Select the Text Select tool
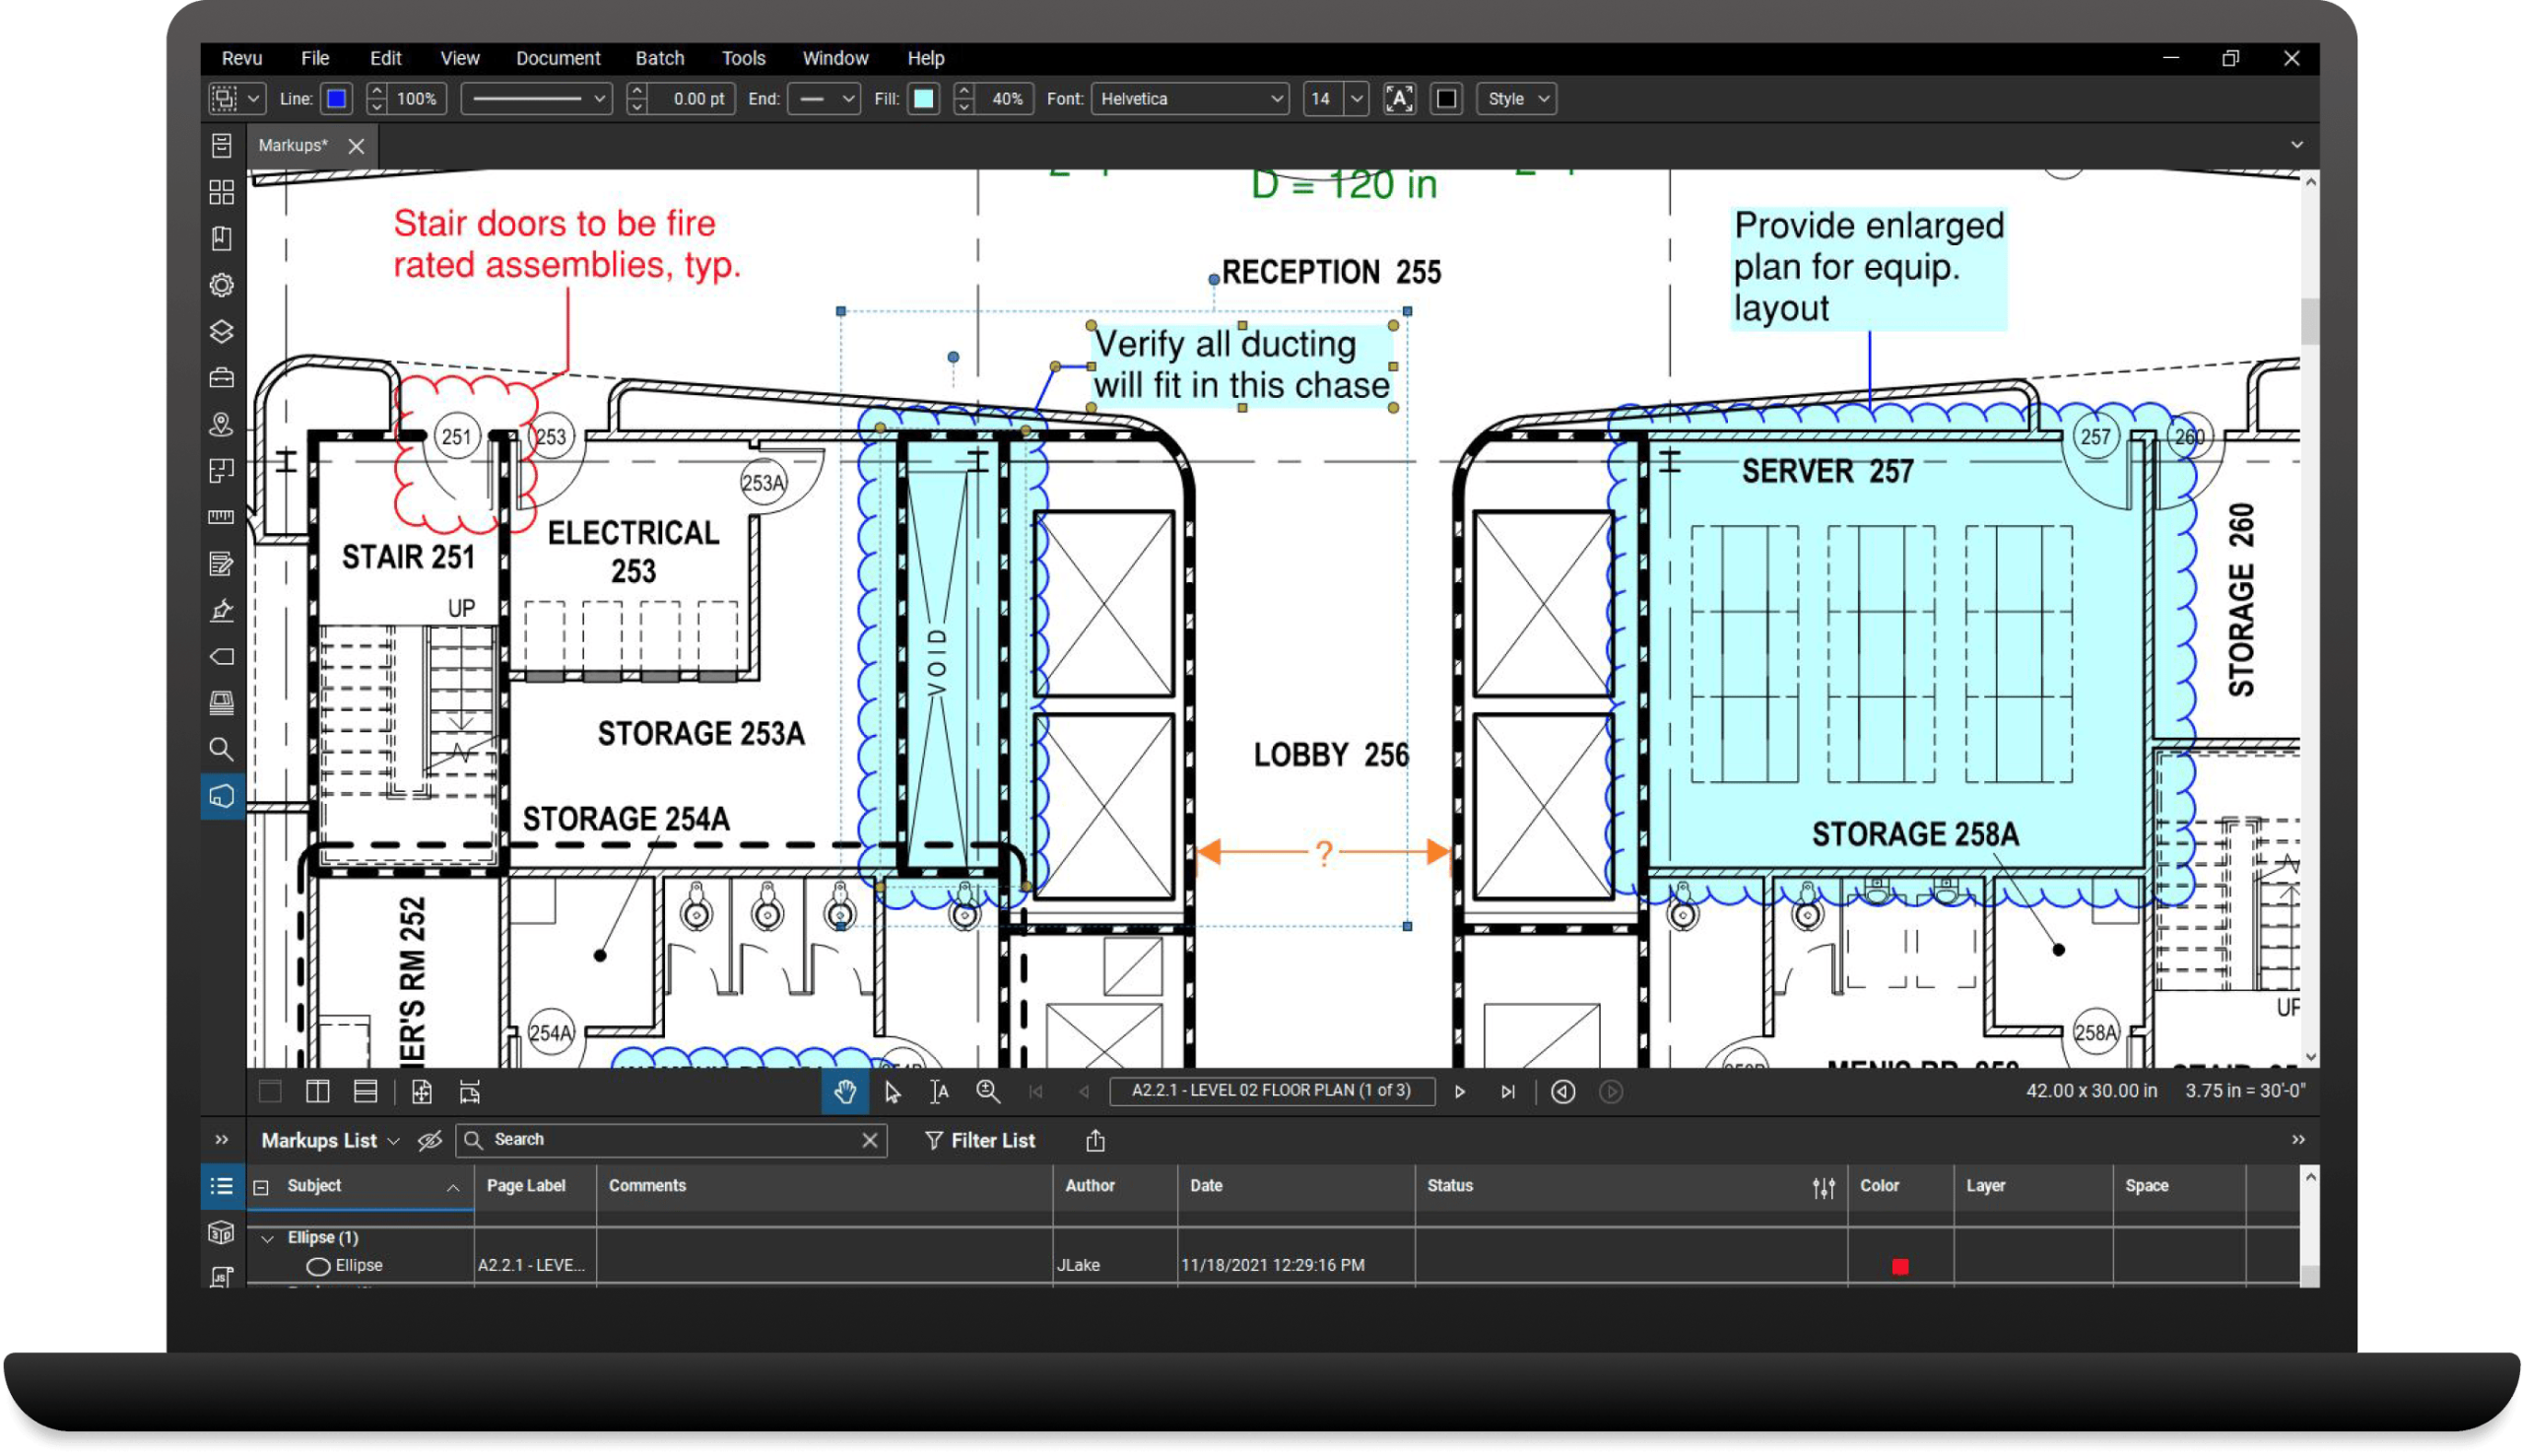Screen dimensions: 2522x1456 click(x=939, y=1092)
